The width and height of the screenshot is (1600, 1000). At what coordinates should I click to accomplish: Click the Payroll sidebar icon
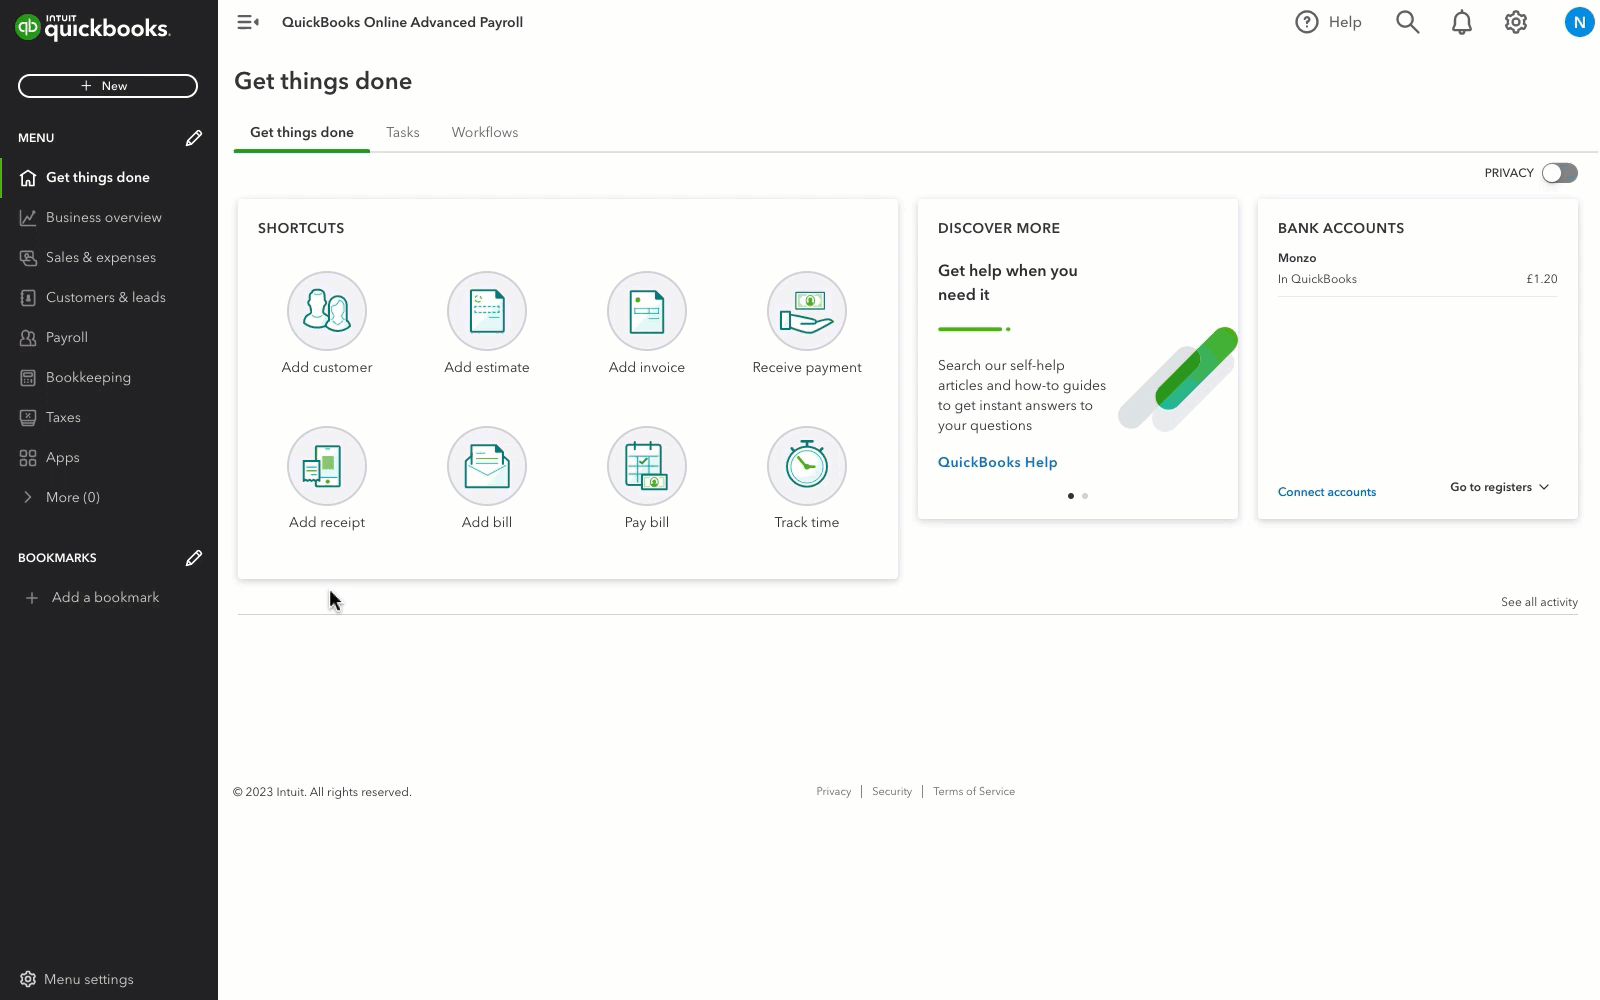(28, 337)
